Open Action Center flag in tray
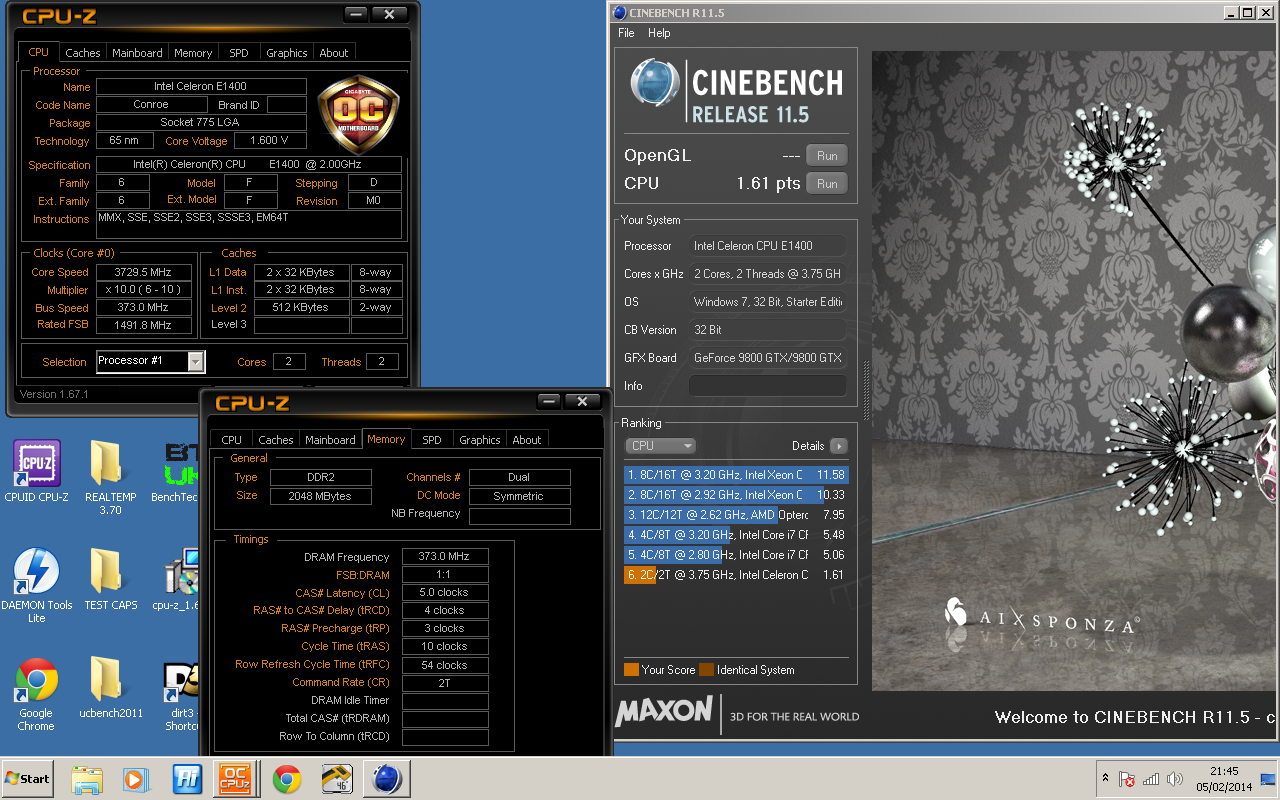This screenshot has height=800, width=1280. (x=1127, y=779)
